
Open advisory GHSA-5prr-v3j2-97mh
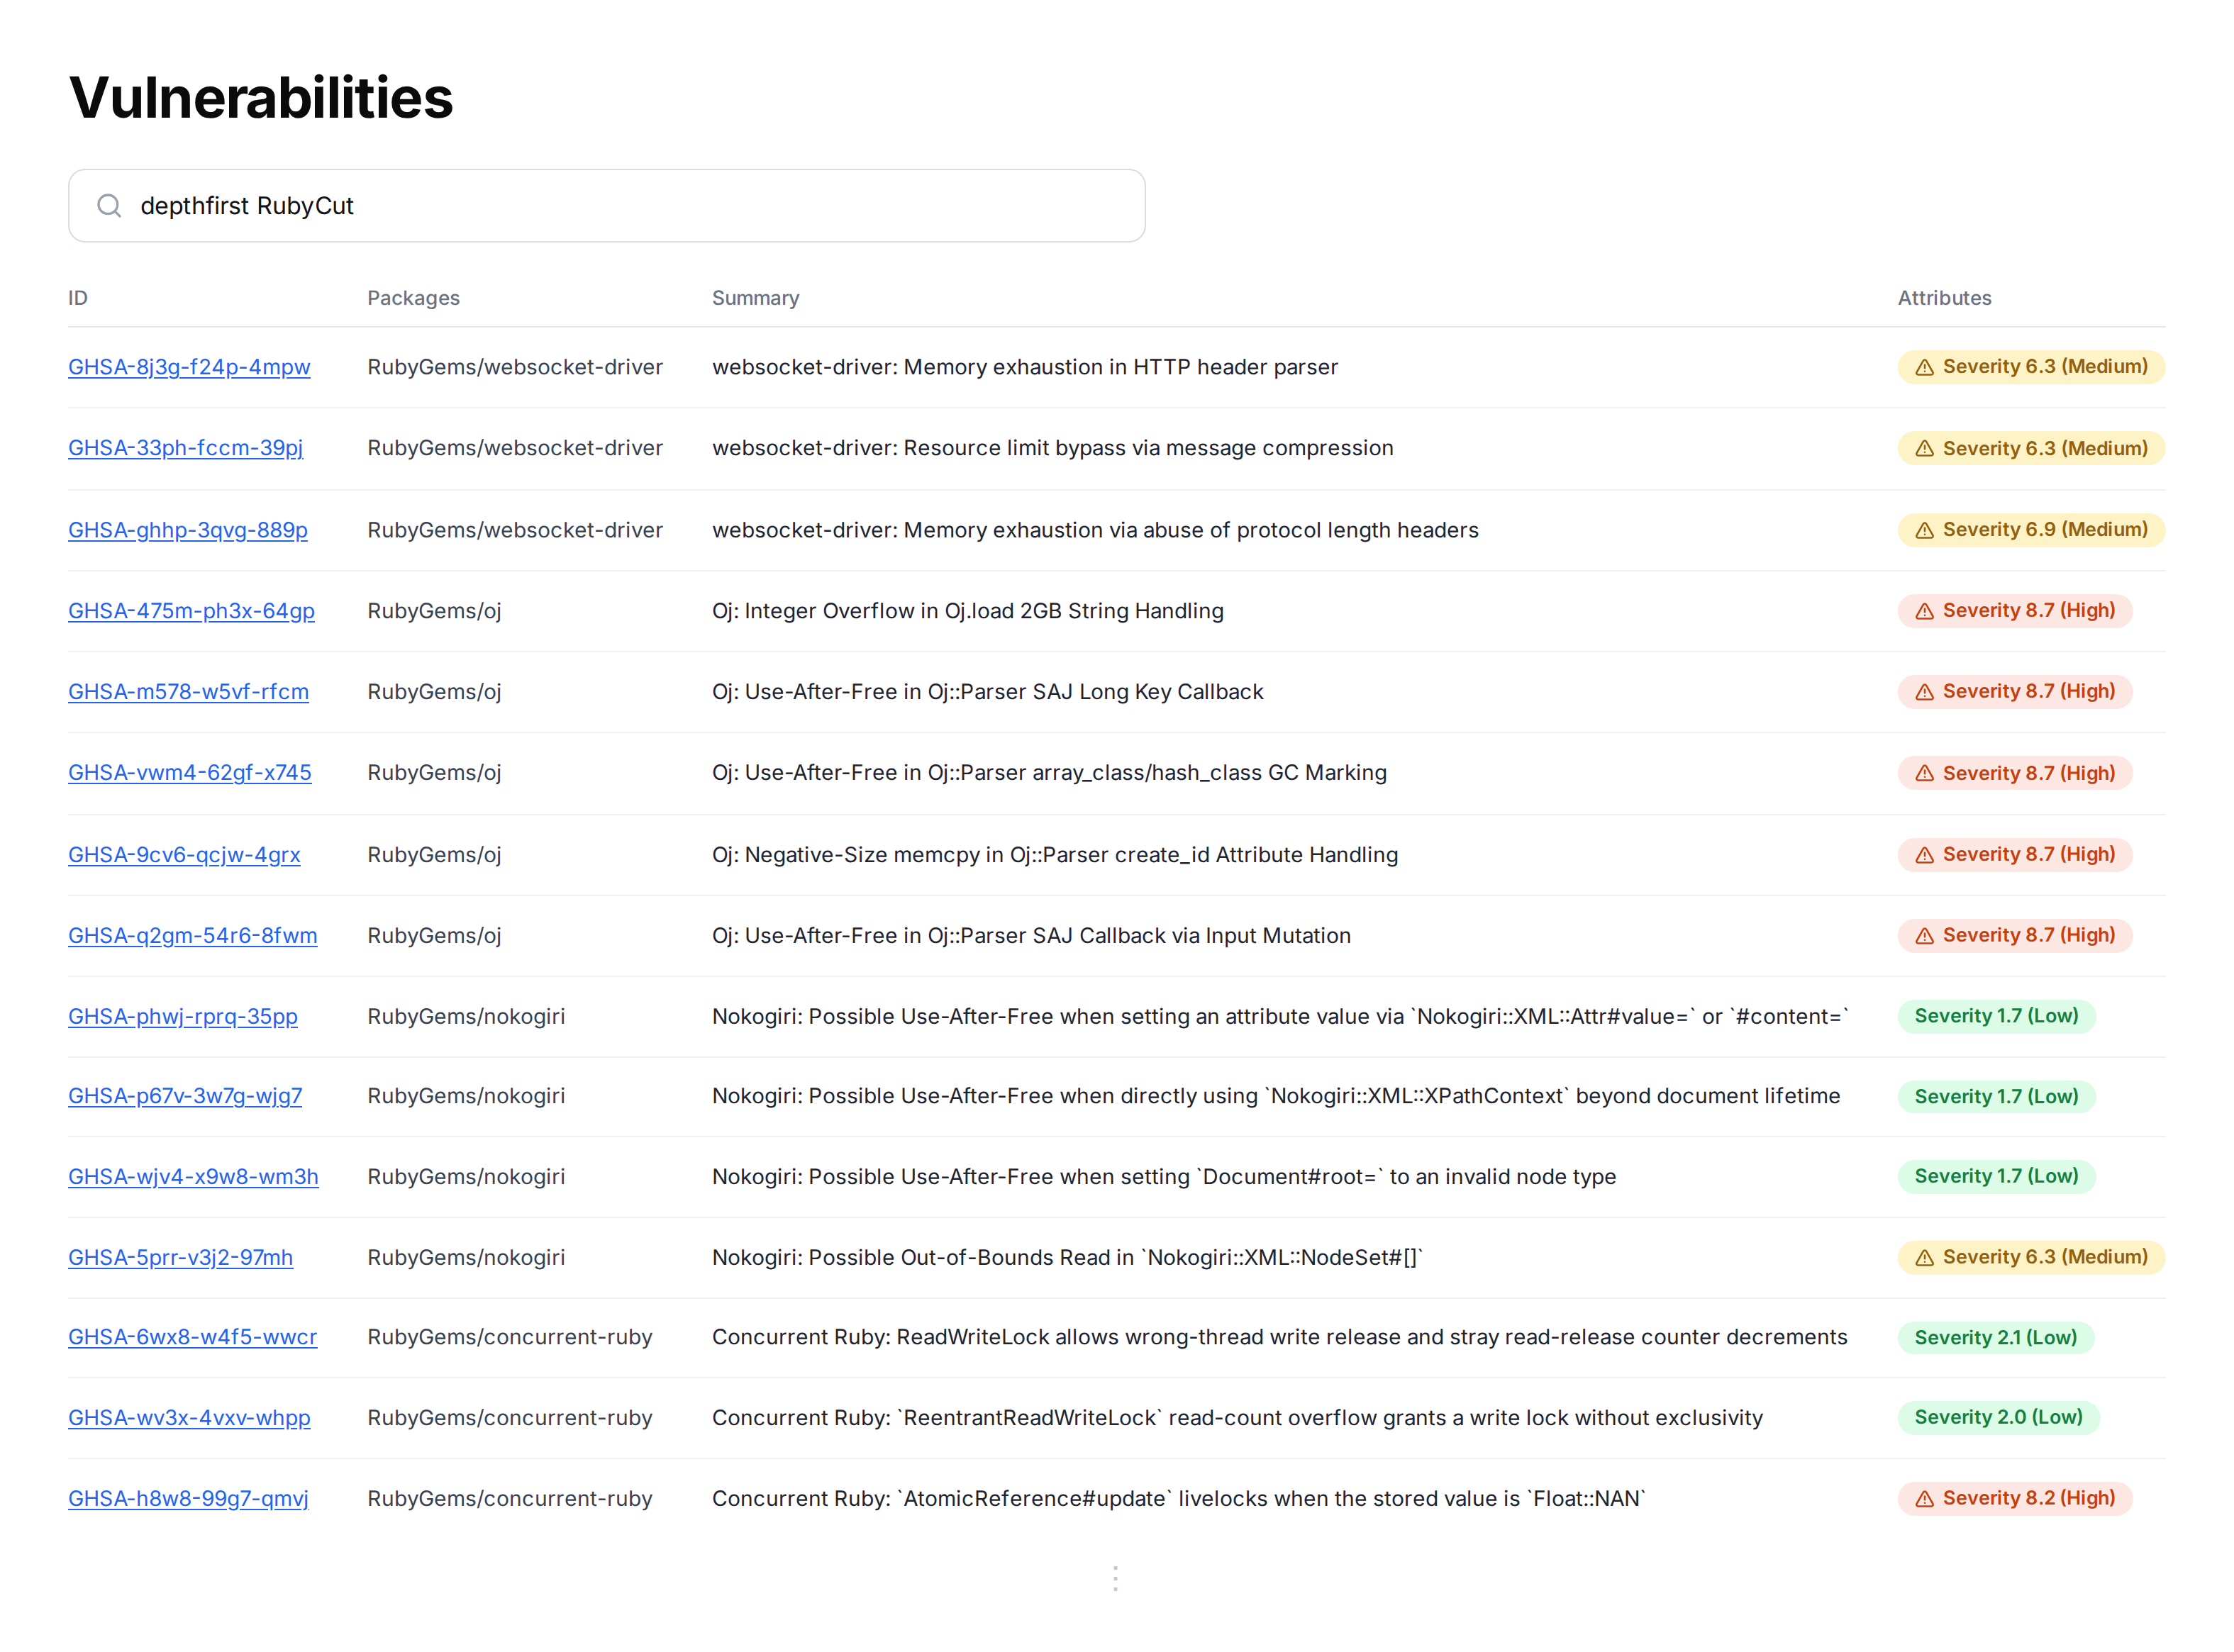[x=181, y=1258]
